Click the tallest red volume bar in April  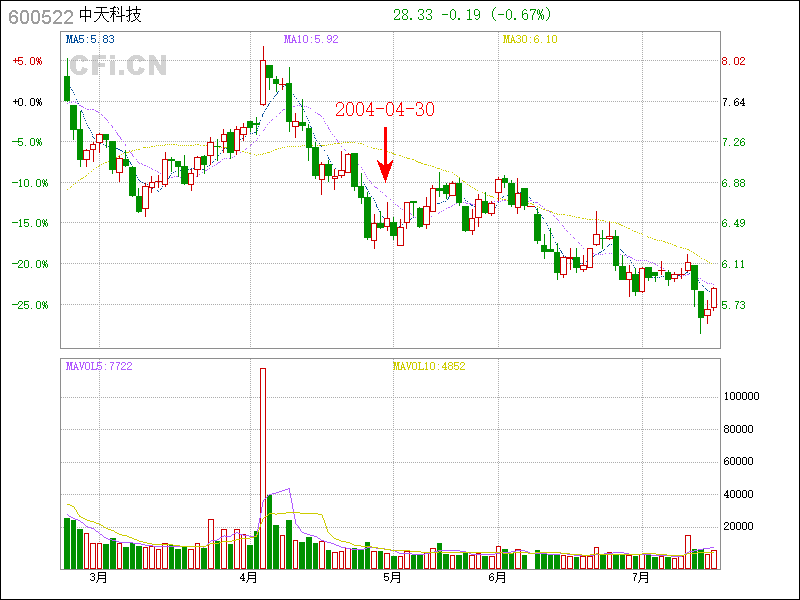pyautogui.click(x=263, y=467)
